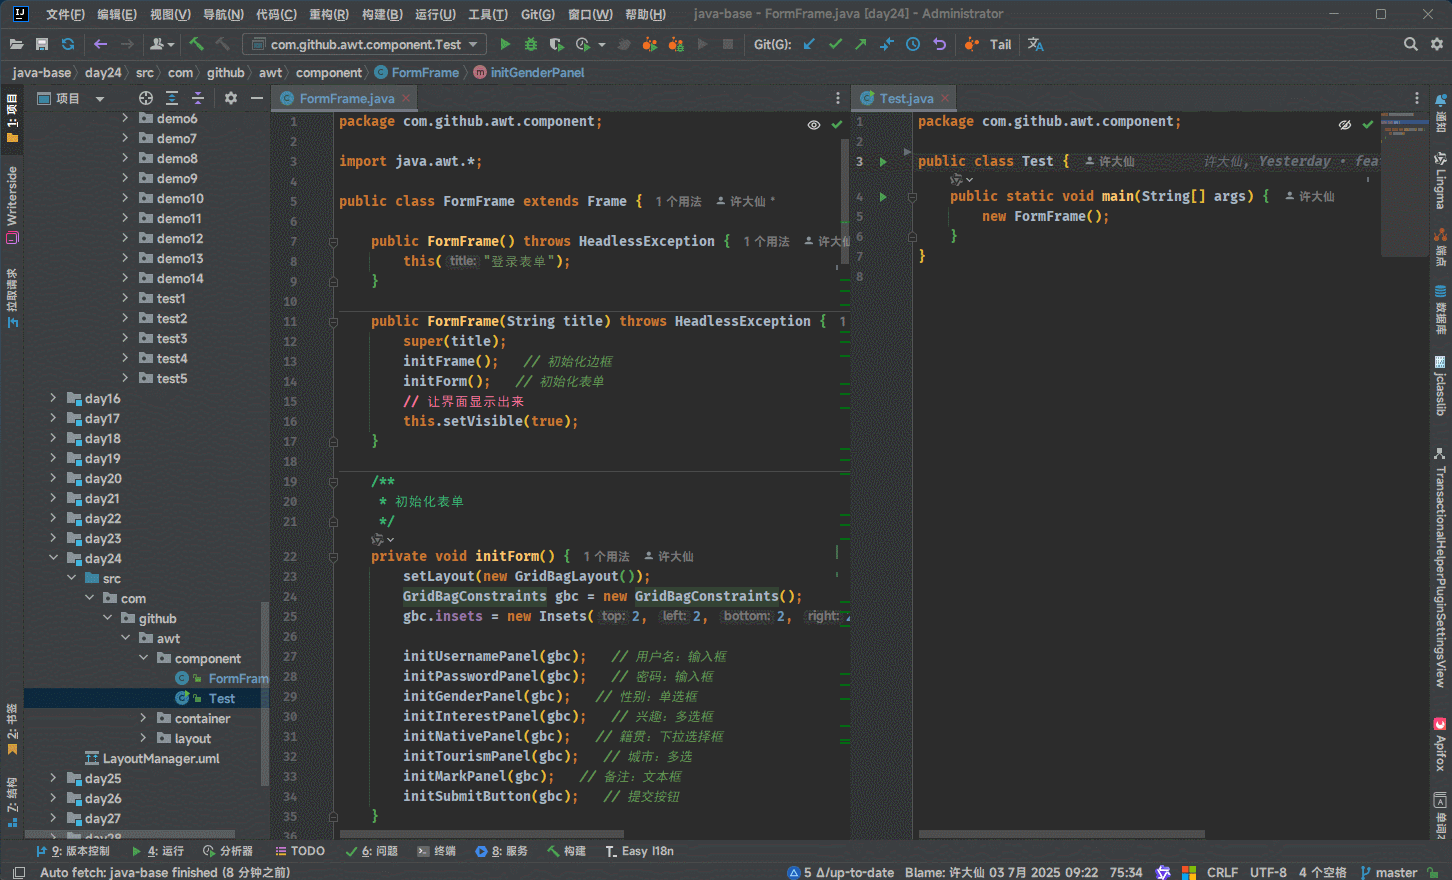Click the locate target icon in project panel
Screen dimensions: 1452x880
[x=146, y=98]
